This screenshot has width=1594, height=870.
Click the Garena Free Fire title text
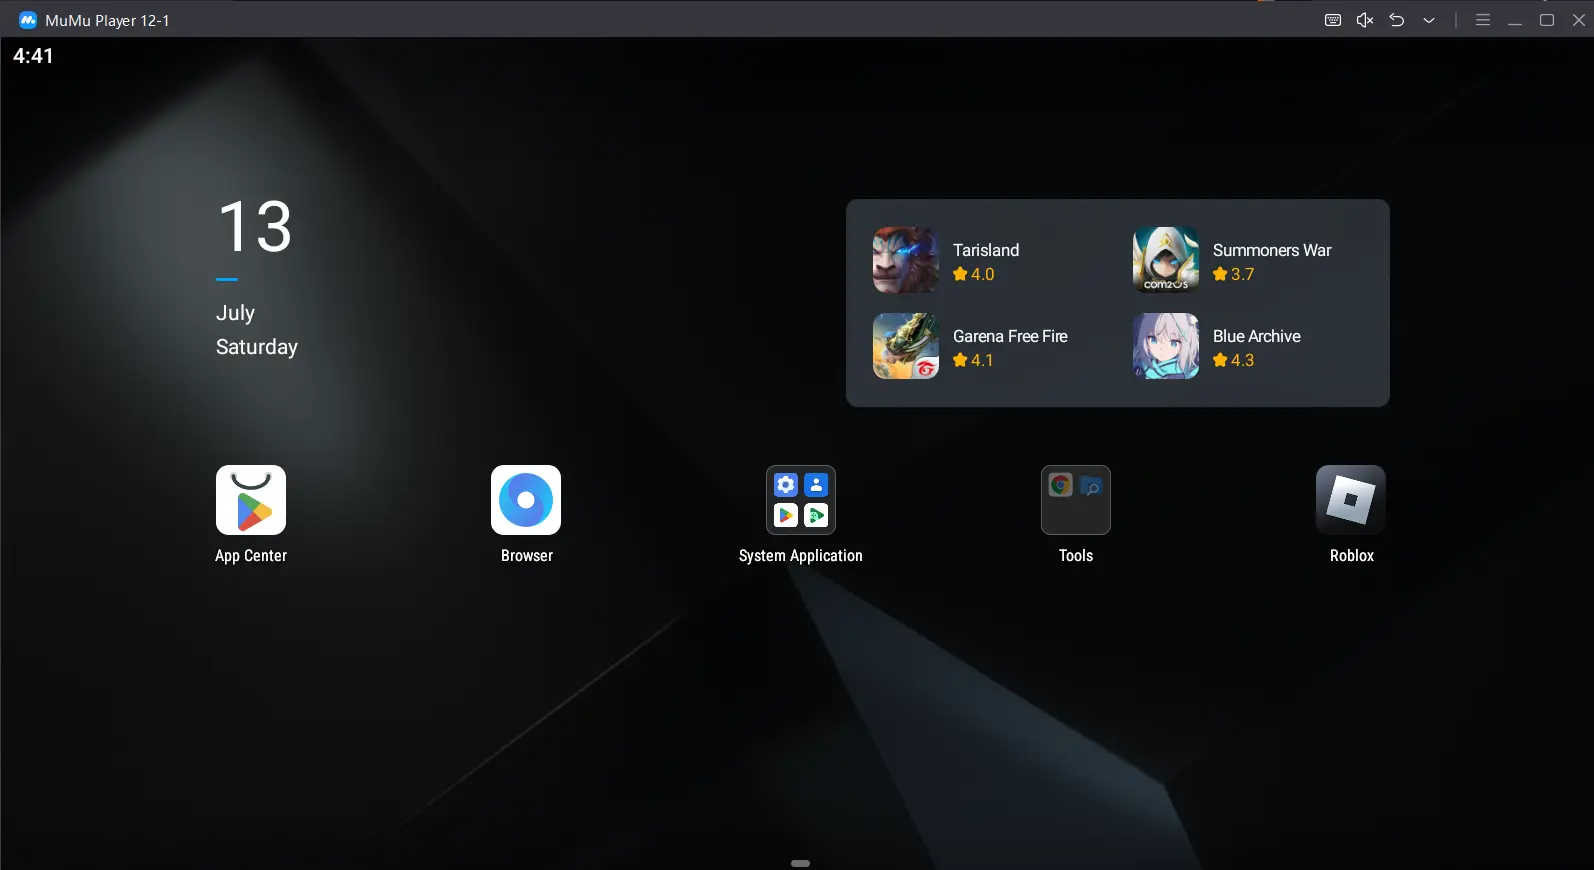point(1010,336)
